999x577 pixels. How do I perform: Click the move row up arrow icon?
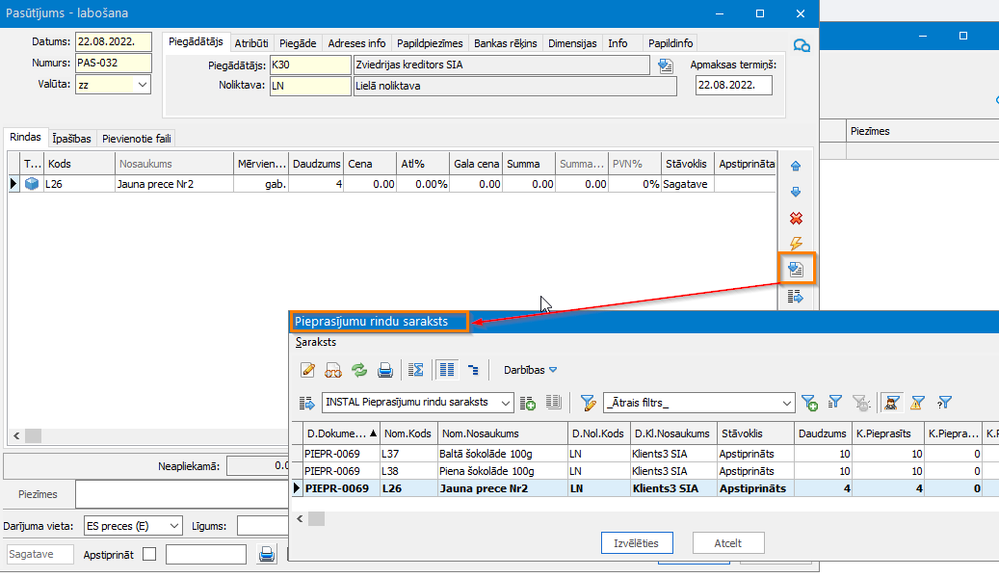pyautogui.click(x=796, y=166)
